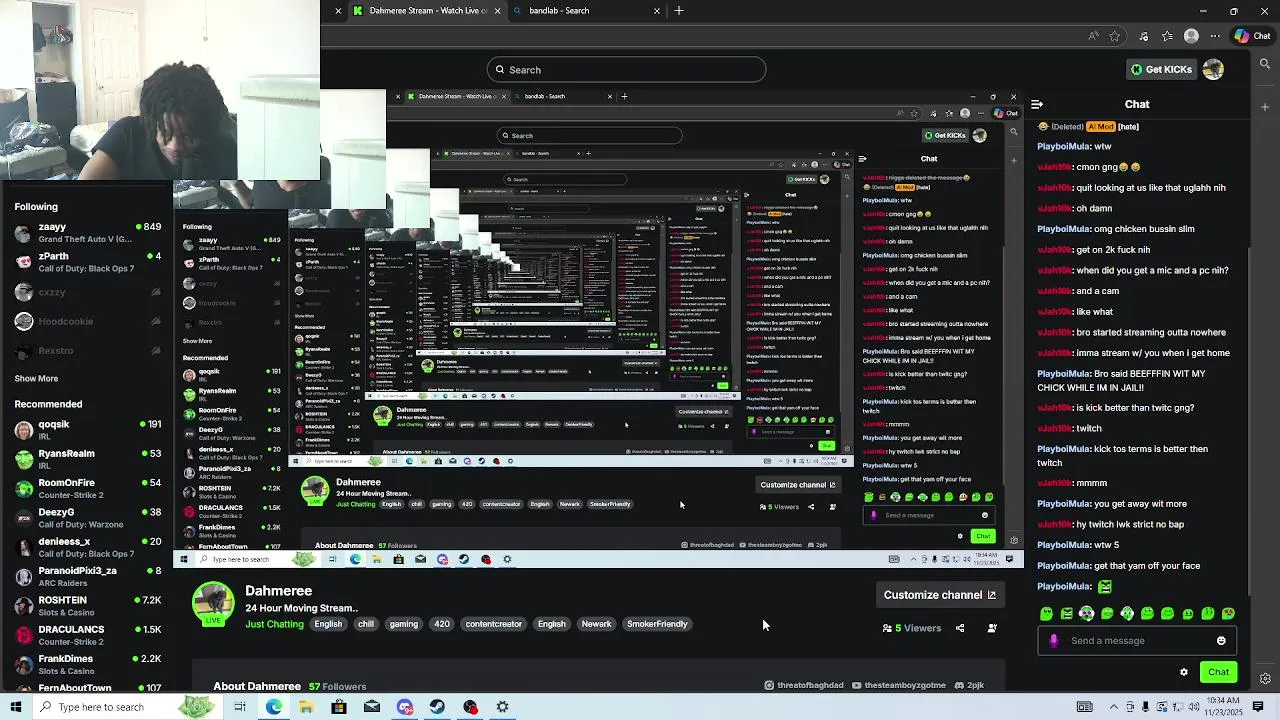Select the chill stream tag

(x=366, y=624)
